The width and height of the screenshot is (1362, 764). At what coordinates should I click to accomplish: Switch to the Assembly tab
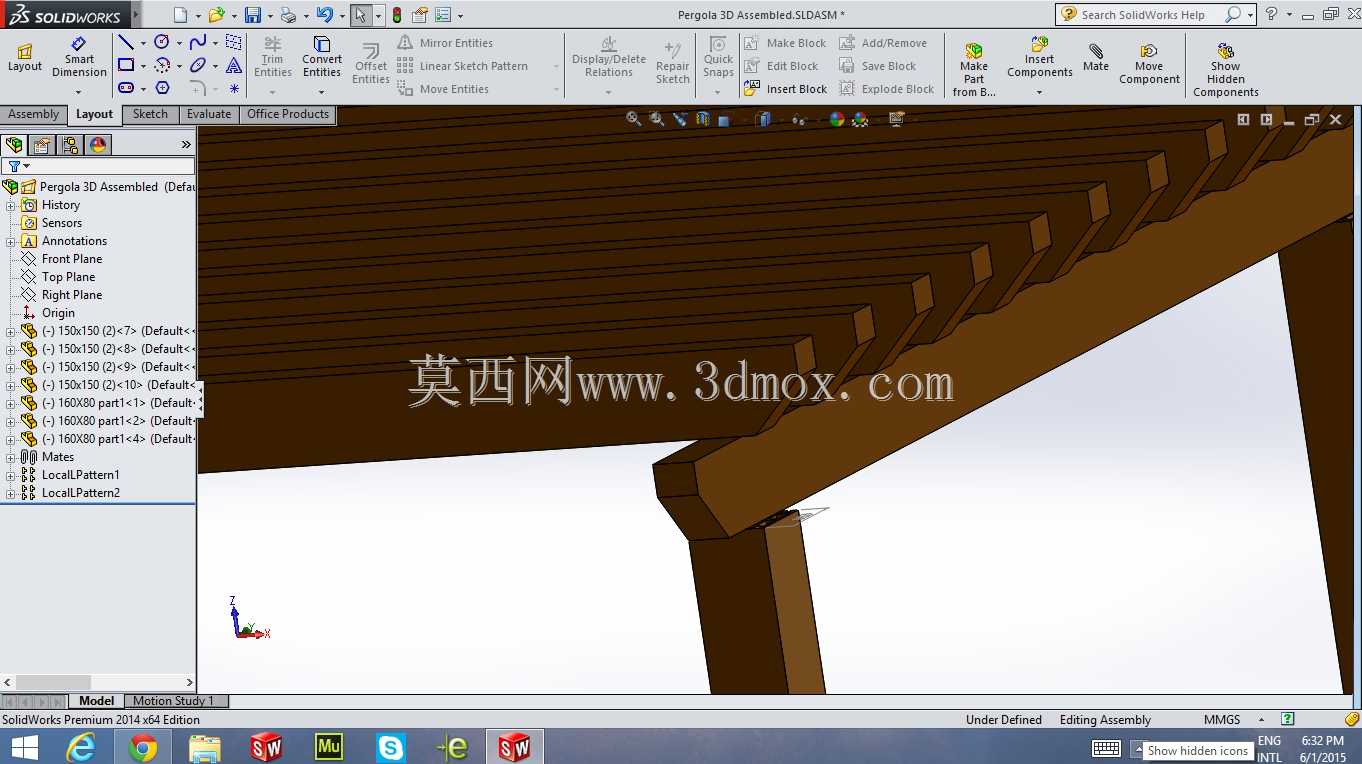click(34, 114)
